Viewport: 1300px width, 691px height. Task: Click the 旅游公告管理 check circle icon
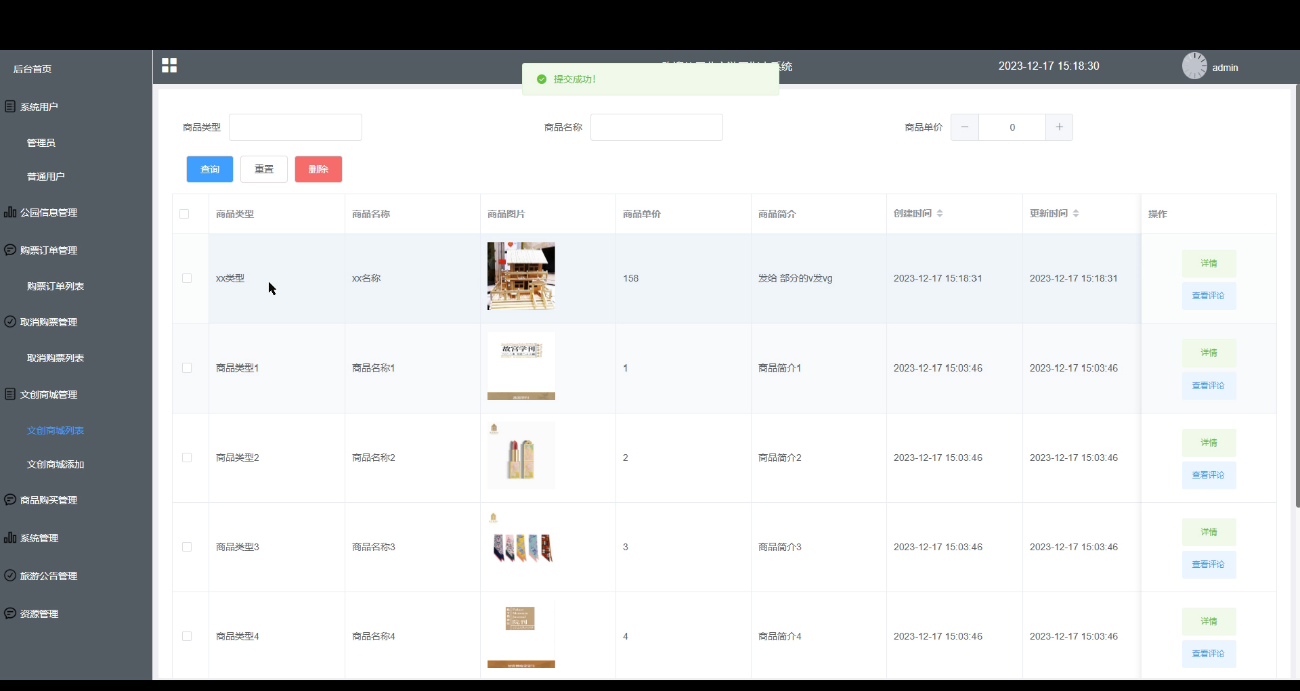pos(10,576)
